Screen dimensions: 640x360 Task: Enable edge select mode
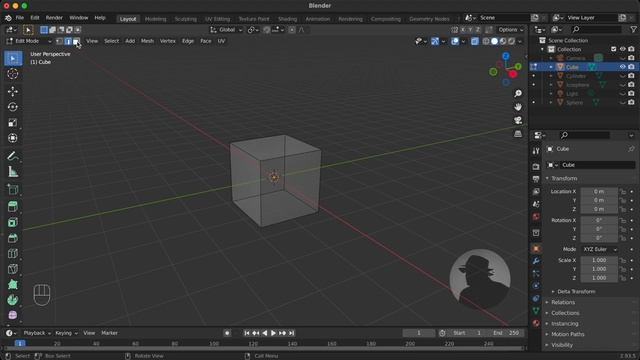[x=68, y=41]
